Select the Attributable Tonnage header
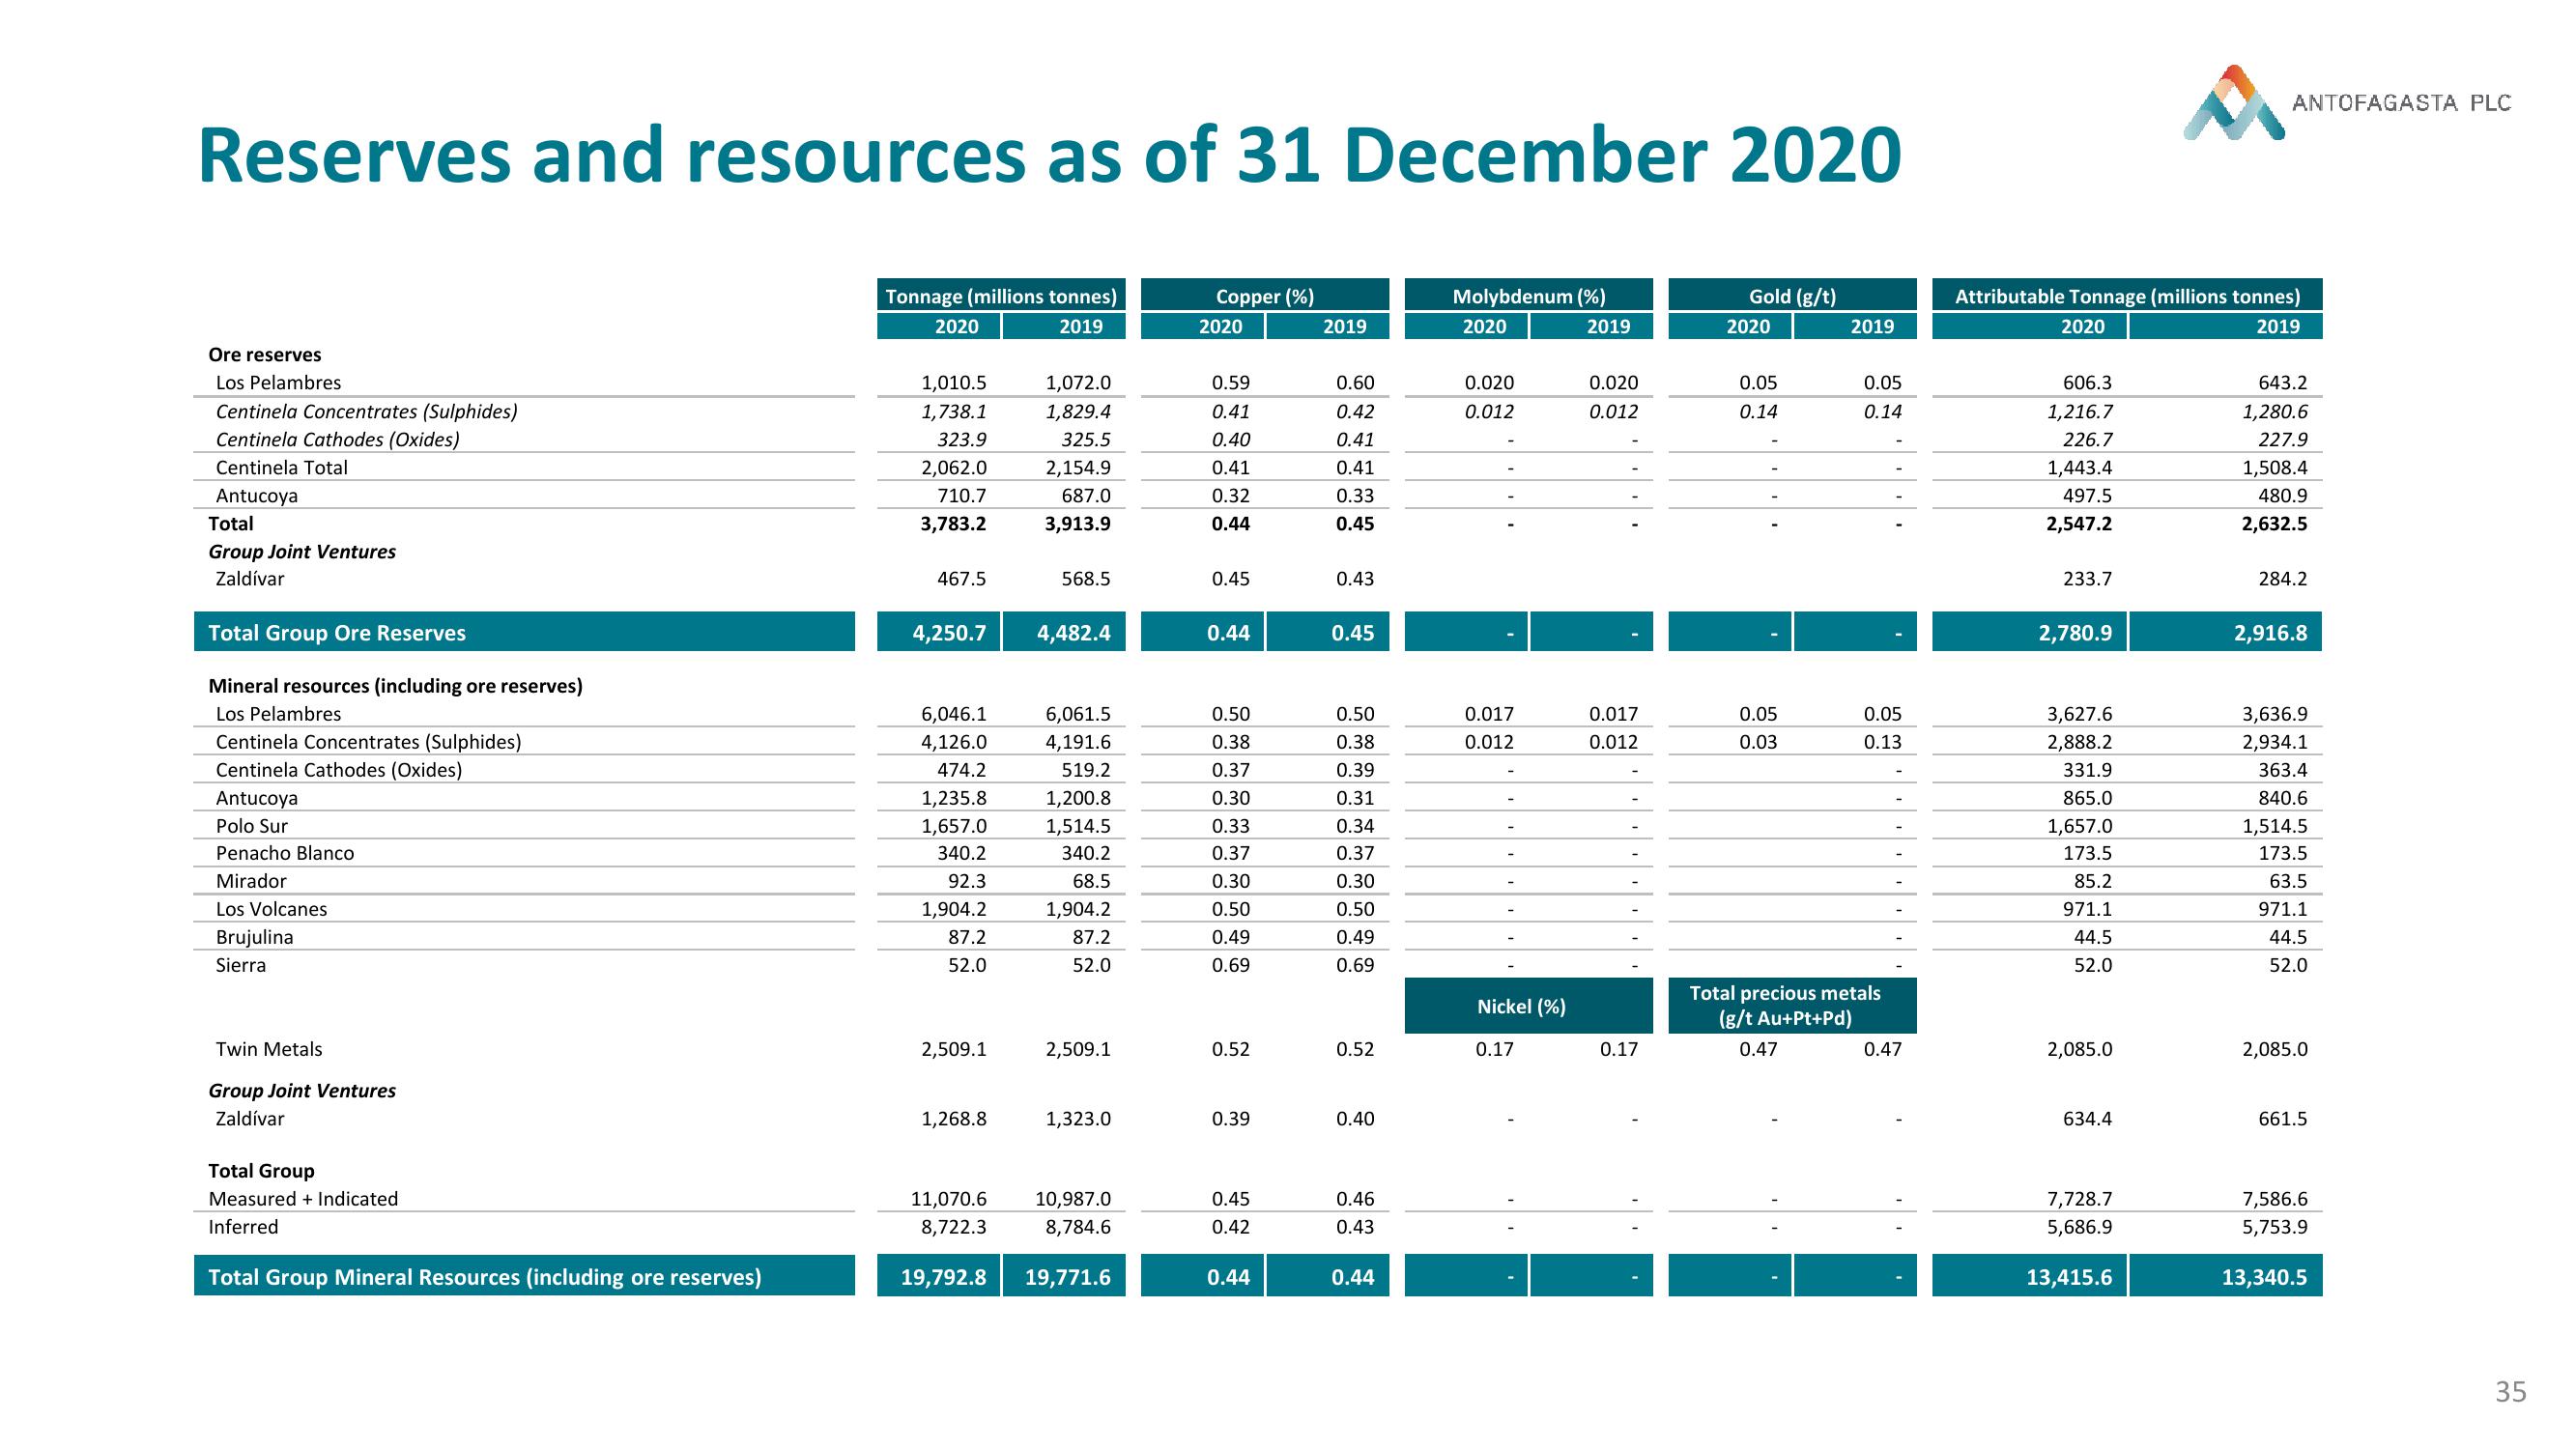The height and width of the screenshot is (1449, 2576). [2127, 296]
